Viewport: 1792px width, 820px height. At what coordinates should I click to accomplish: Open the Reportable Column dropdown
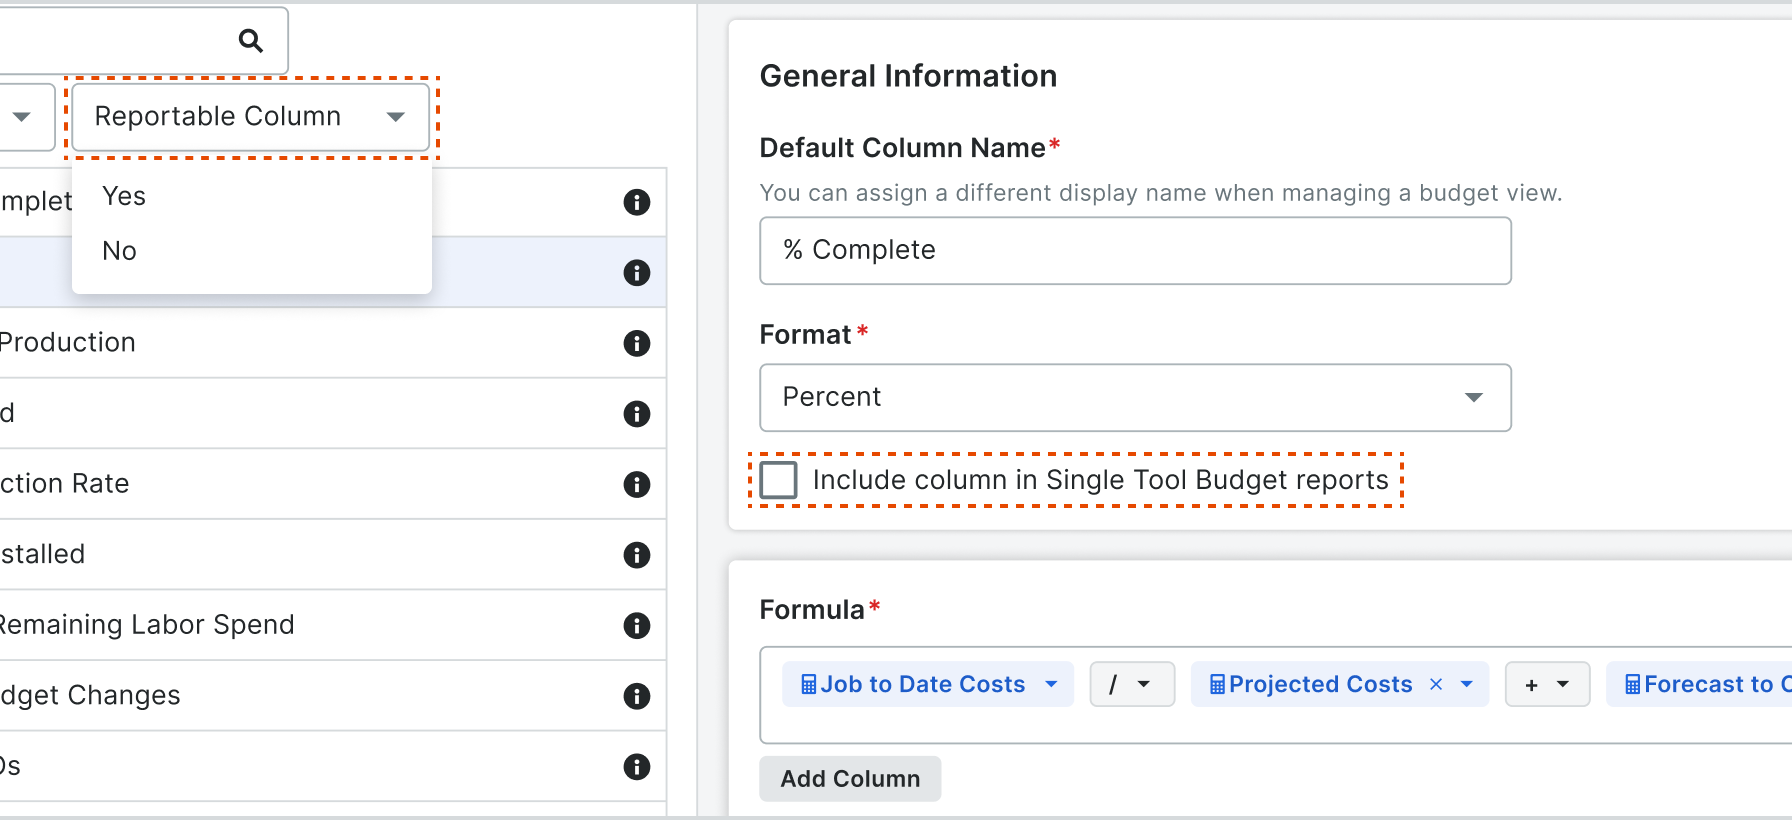[250, 117]
